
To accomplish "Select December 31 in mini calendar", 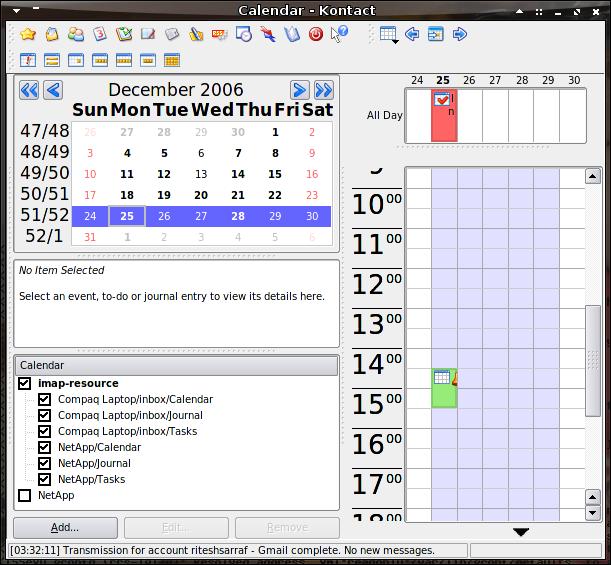I will (x=90, y=237).
